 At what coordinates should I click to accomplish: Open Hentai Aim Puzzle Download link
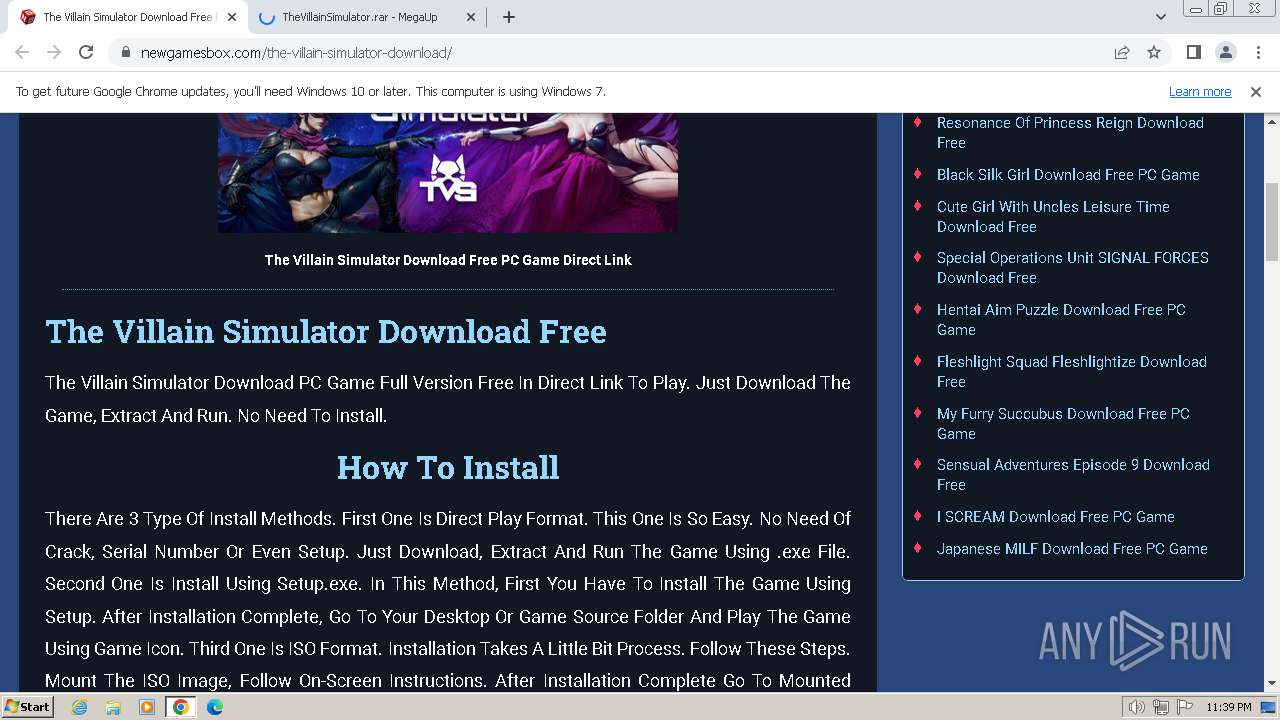1061,320
